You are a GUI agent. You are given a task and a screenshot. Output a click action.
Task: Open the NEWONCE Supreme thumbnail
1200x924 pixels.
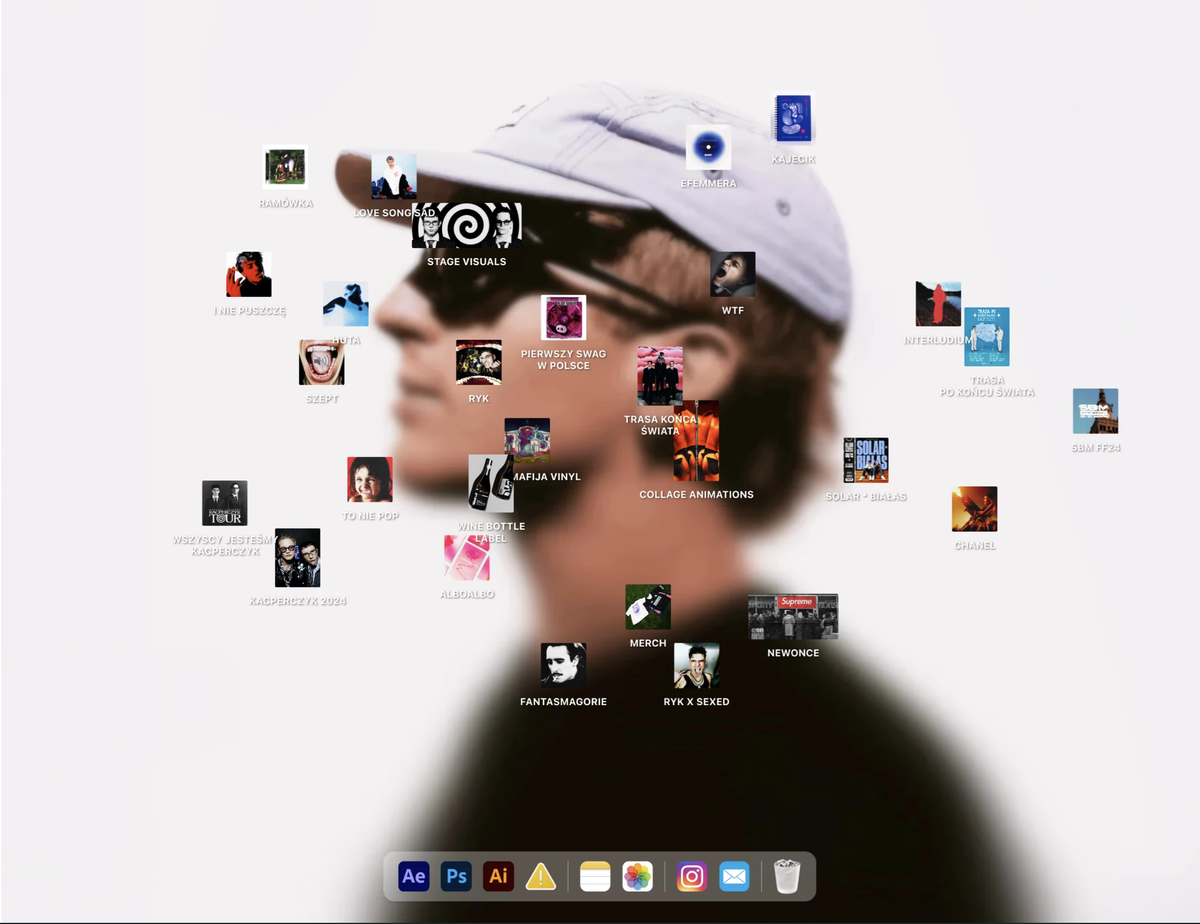pyautogui.click(x=793, y=617)
